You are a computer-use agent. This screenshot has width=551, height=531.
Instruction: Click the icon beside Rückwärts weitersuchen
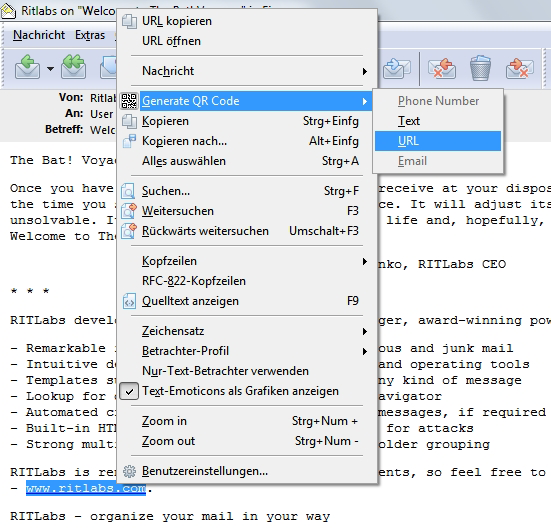tap(128, 231)
